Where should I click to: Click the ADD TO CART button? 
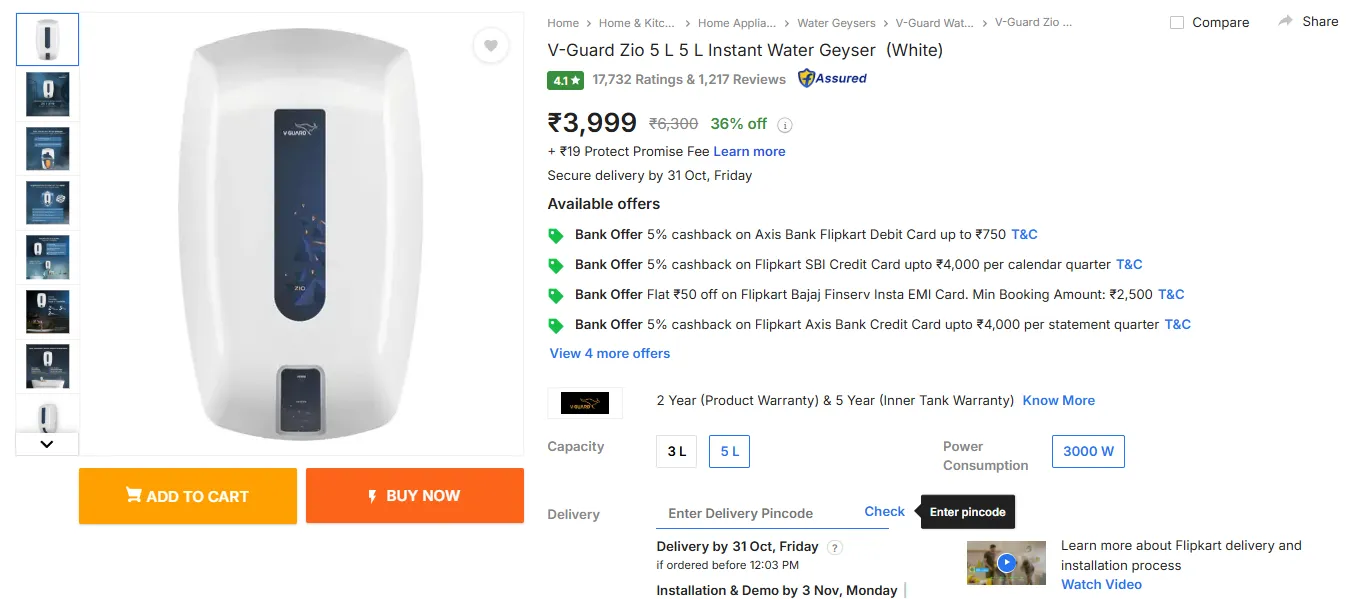[188, 496]
